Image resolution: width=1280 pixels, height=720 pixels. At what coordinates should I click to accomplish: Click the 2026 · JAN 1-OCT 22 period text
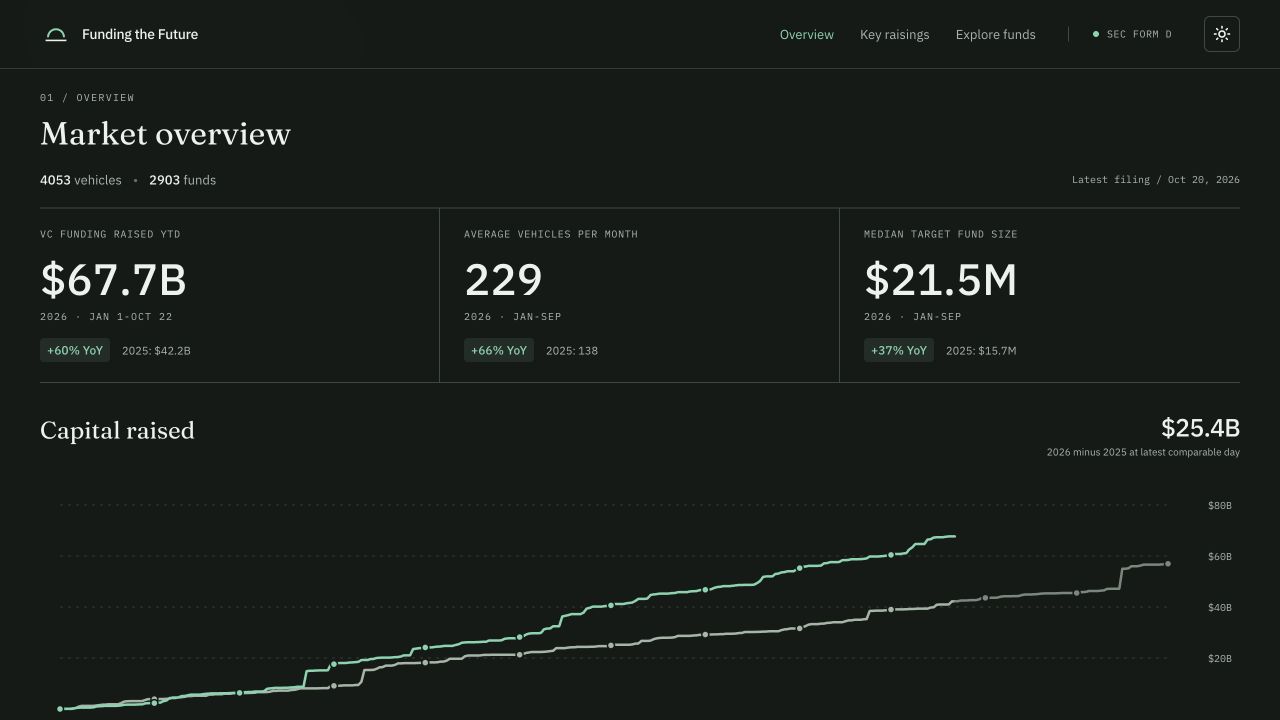[x=106, y=317]
